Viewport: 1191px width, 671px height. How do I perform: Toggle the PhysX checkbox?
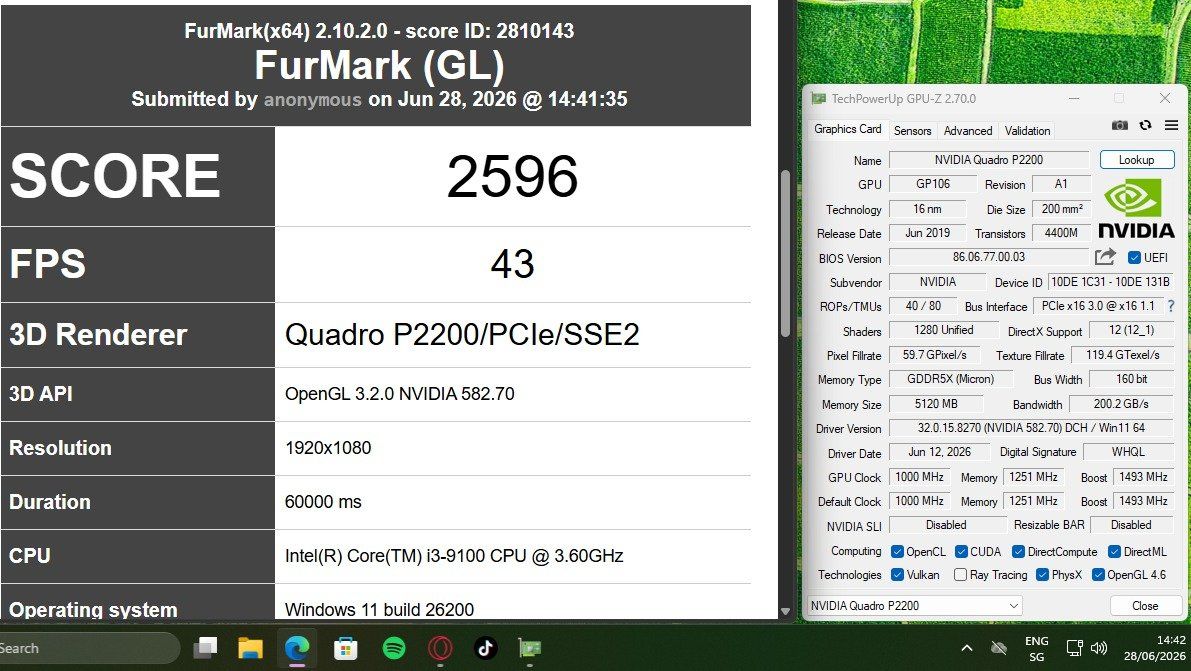click(x=1042, y=574)
